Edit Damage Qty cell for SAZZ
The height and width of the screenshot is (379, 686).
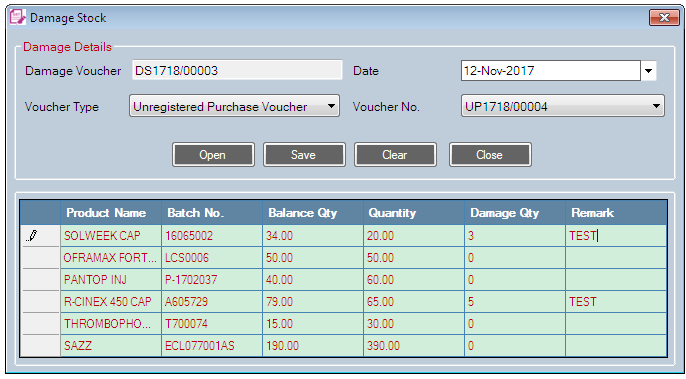coord(515,346)
